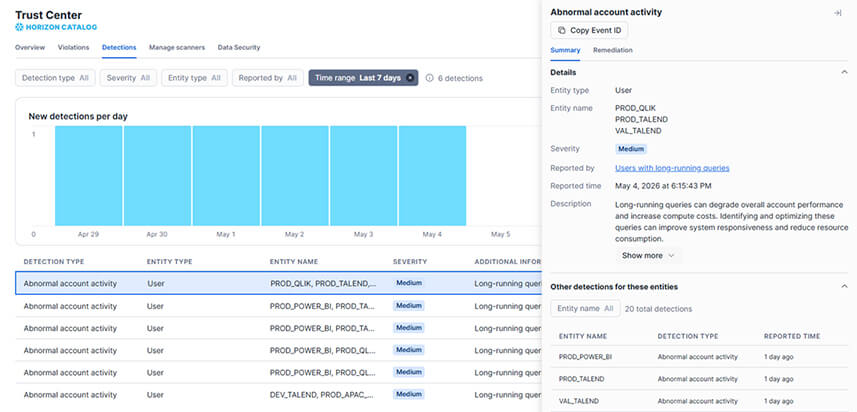Click the Apr 29 chart bar
857x412 pixels.
tap(89, 175)
